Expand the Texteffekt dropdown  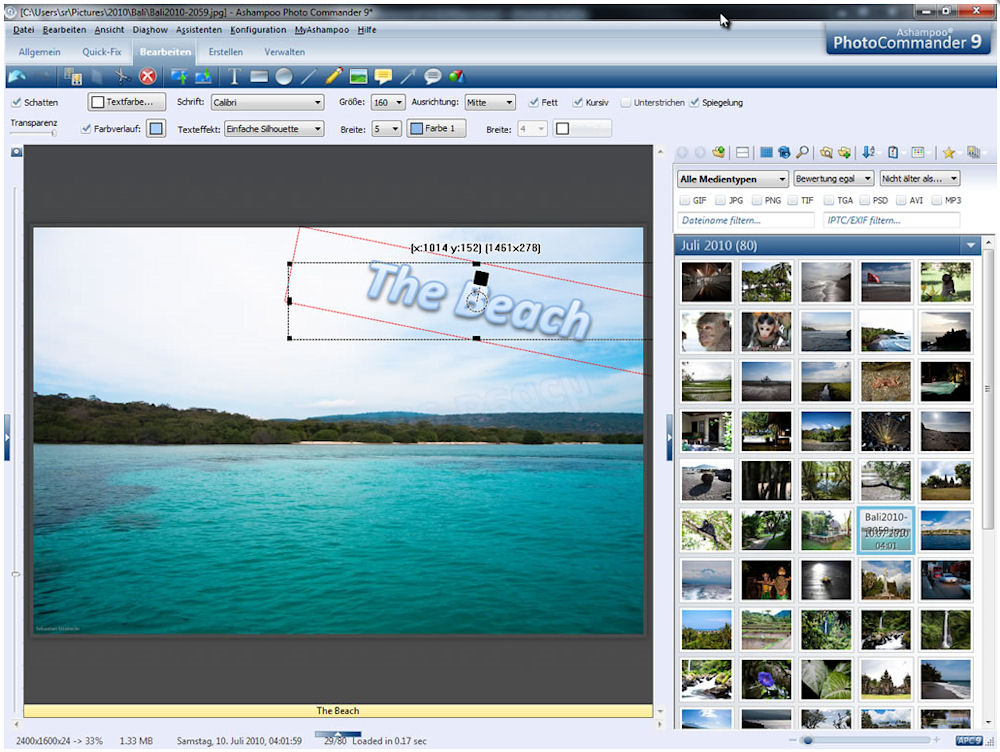(274, 129)
